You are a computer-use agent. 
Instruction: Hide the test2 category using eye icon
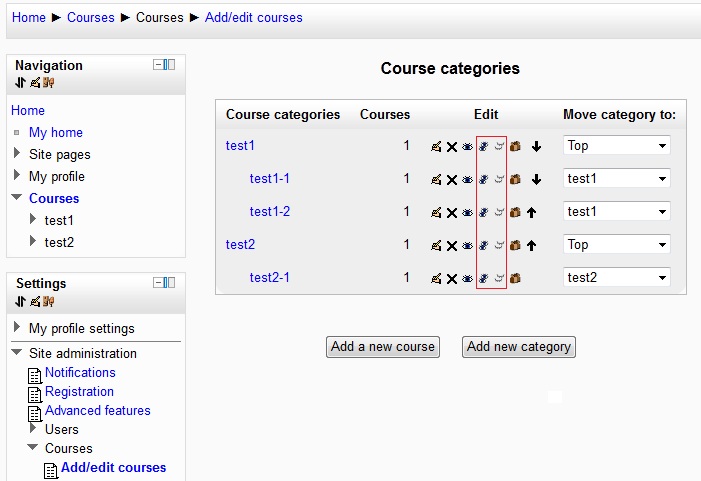pos(467,245)
